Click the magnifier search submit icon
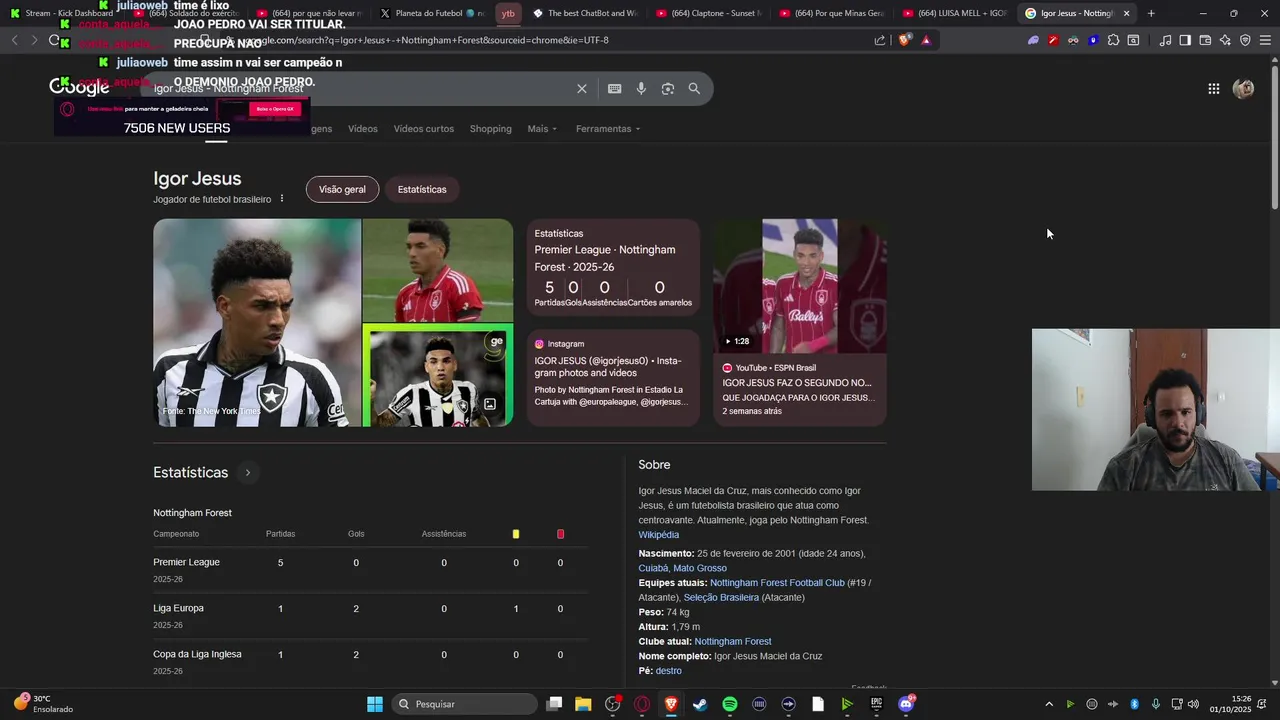 coord(694,89)
